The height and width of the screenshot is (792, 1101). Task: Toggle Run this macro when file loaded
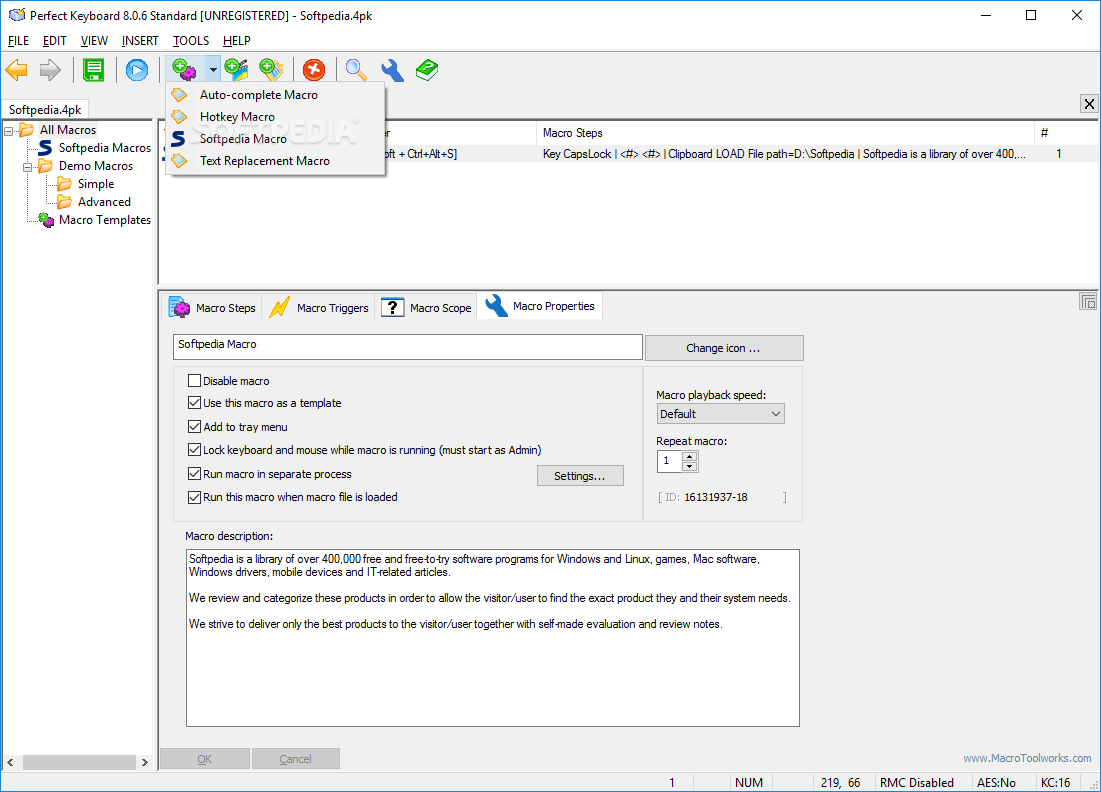[195, 497]
